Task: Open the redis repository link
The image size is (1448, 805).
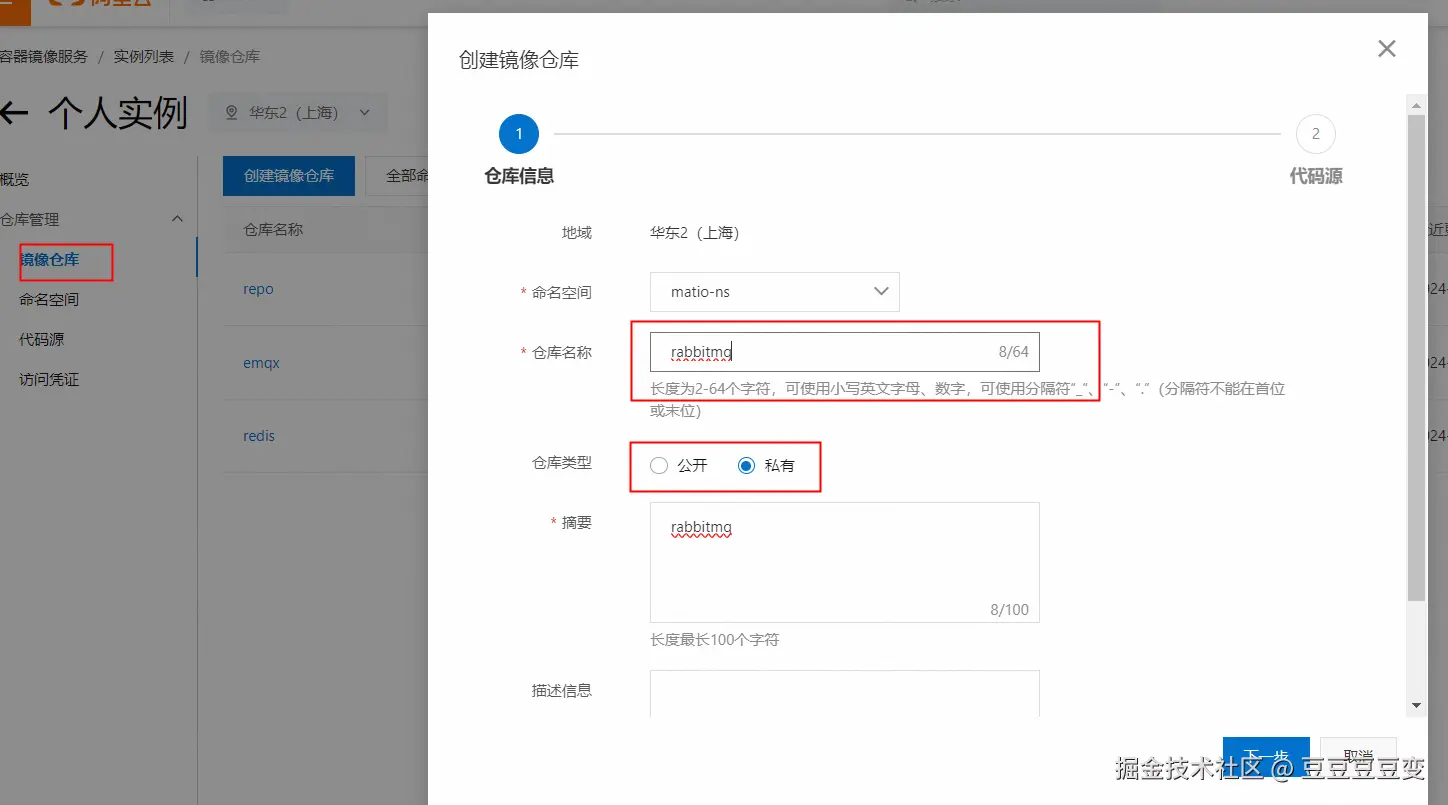Action: click(259, 436)
